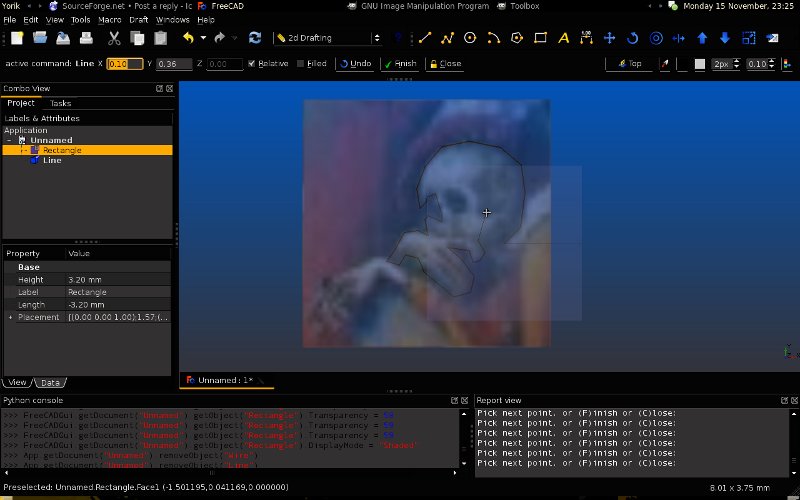Pick the Polygon drawing tool

coord(517,39)
